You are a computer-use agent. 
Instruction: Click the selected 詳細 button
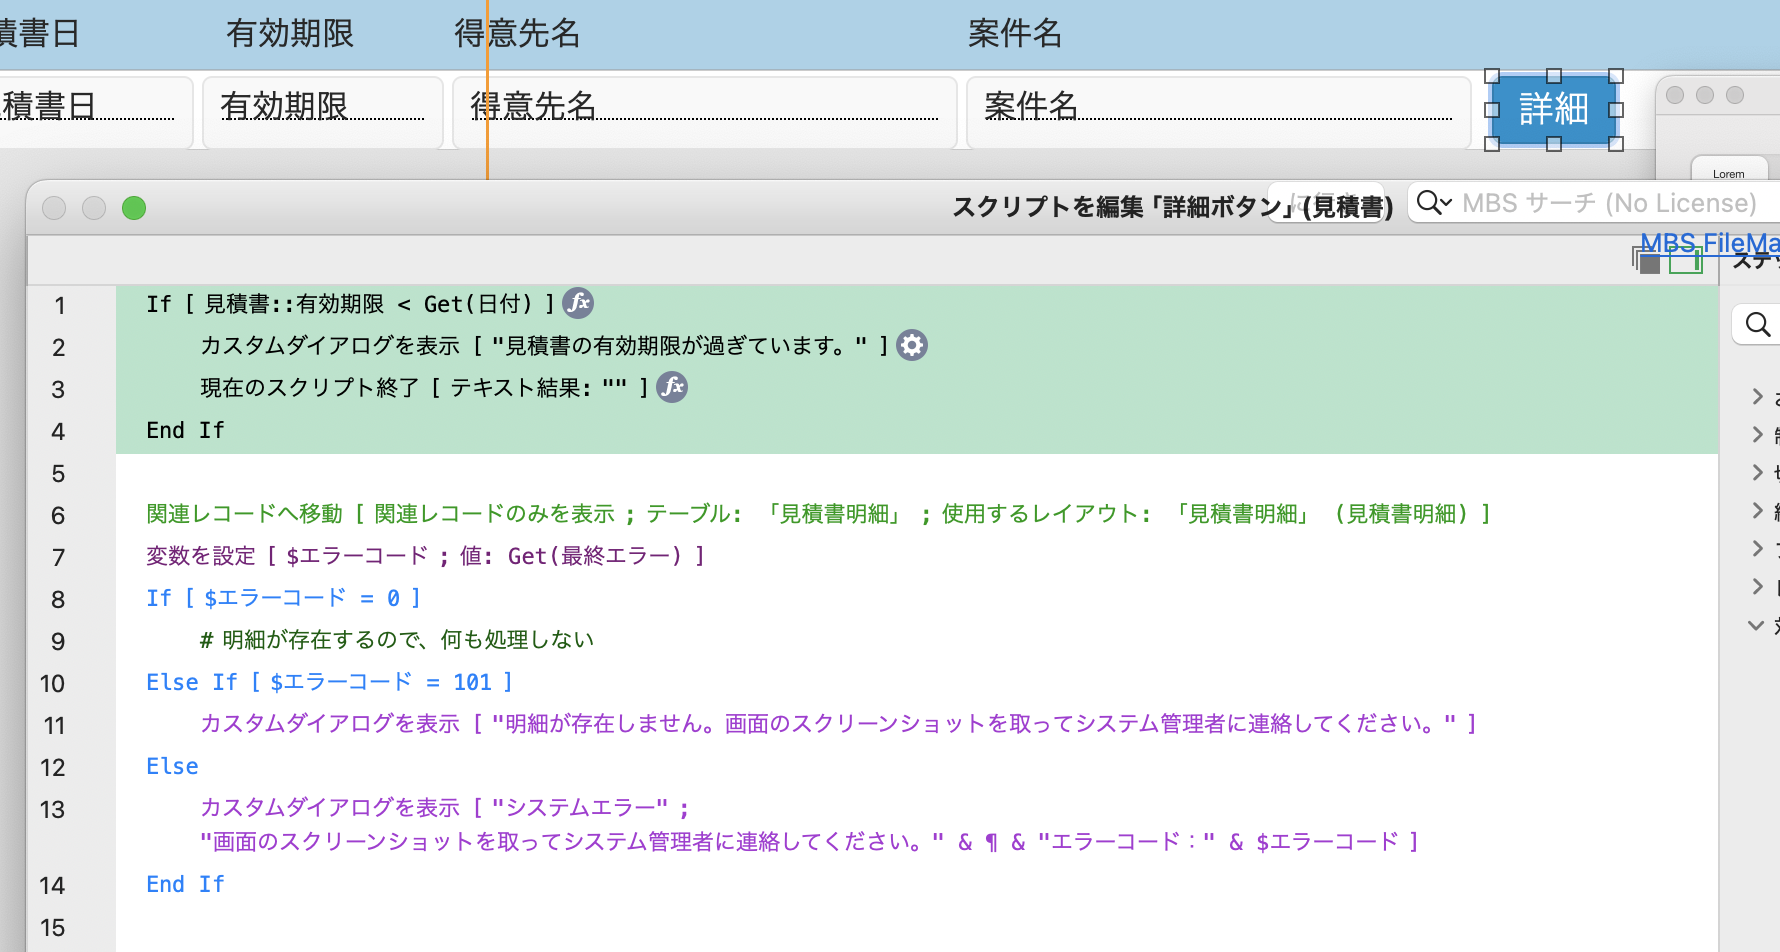pos(1553,110)
